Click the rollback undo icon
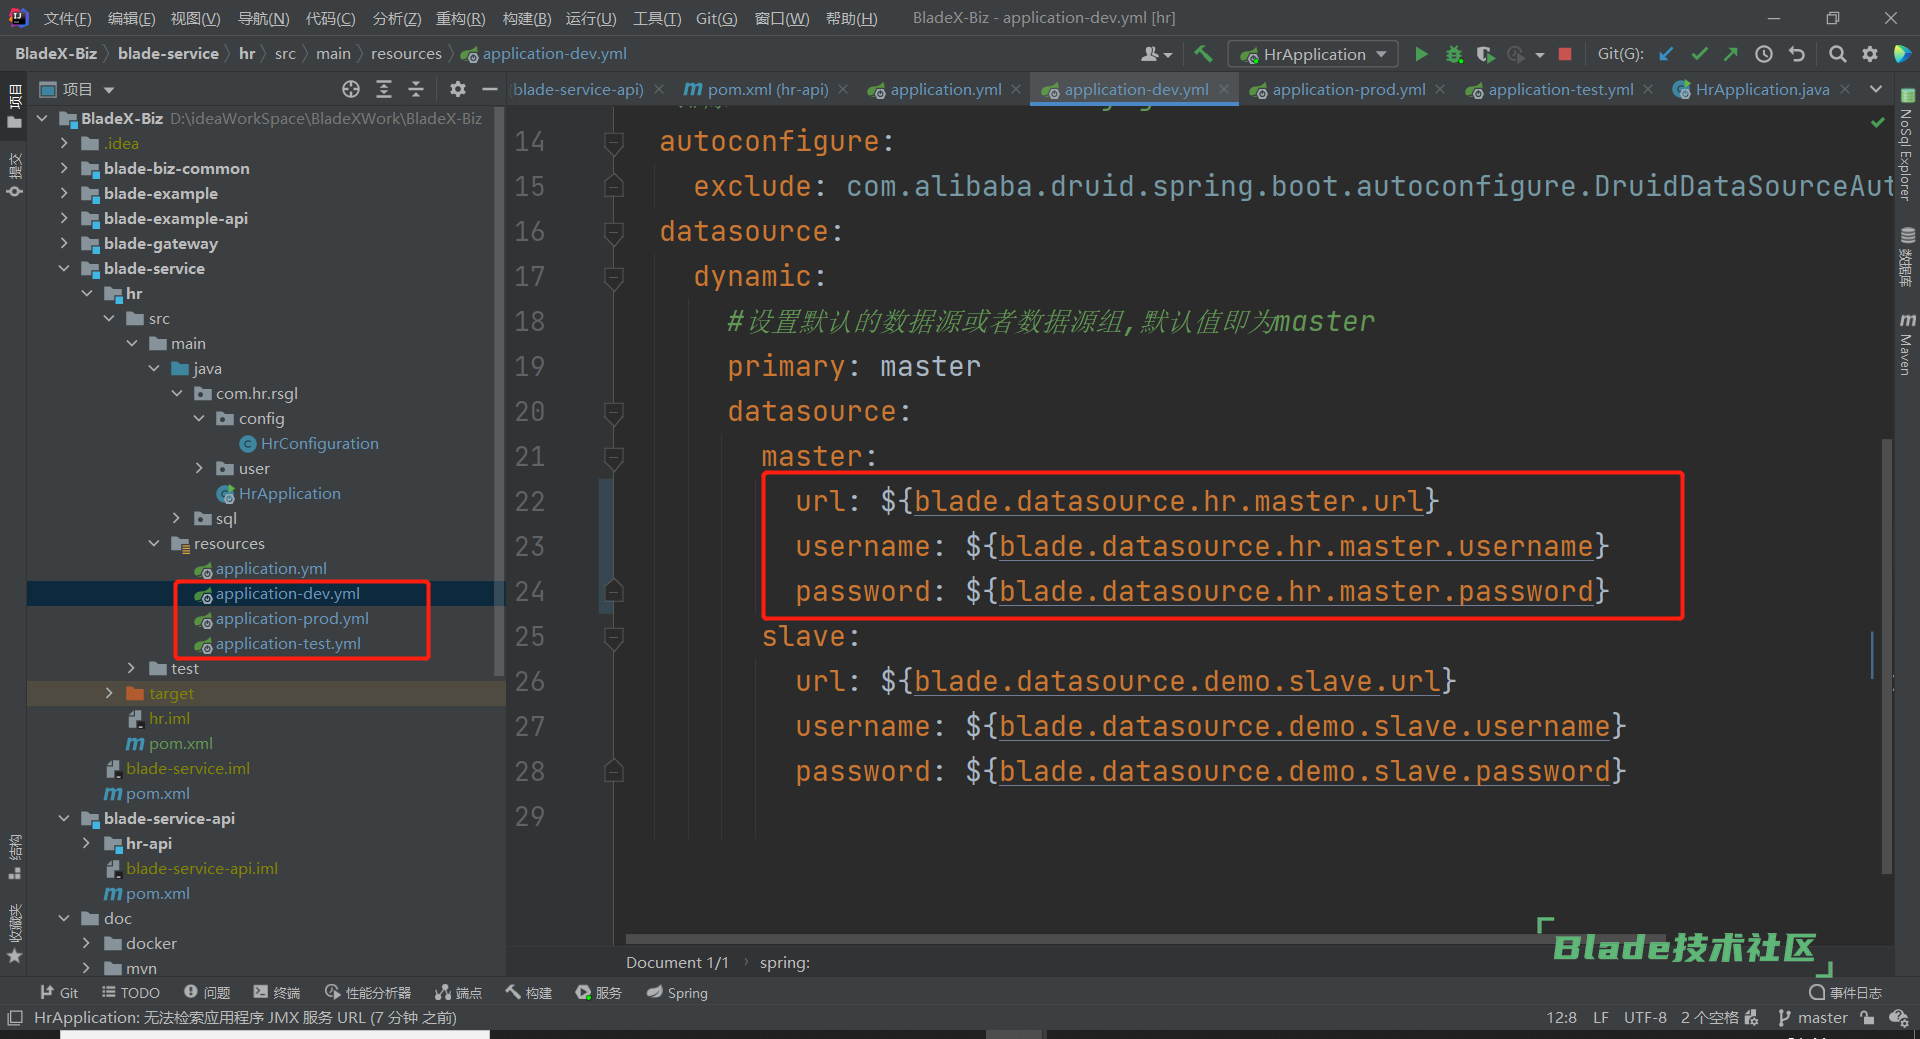The height and width of the screenshot is (1039, 1920). [x=1797, y=54]
